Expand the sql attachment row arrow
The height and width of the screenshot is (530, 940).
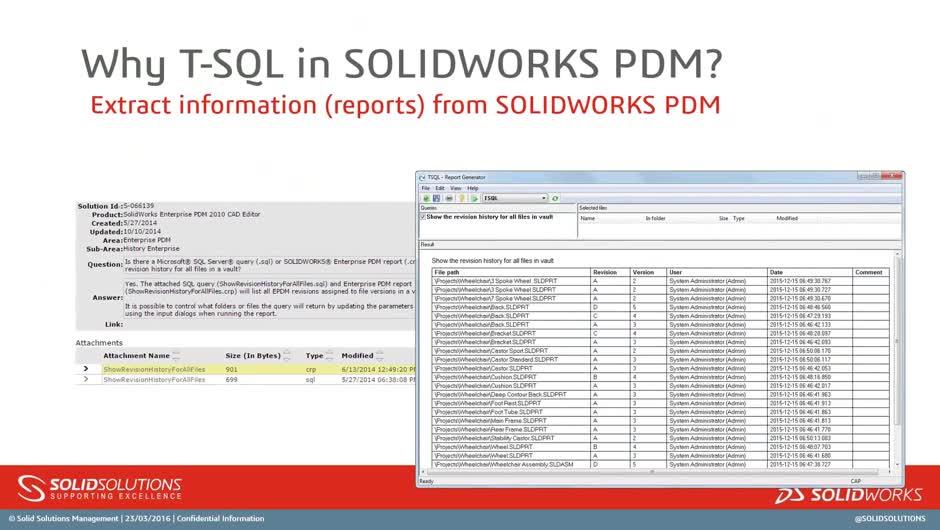pyautogui.click(x=86, y=380)
